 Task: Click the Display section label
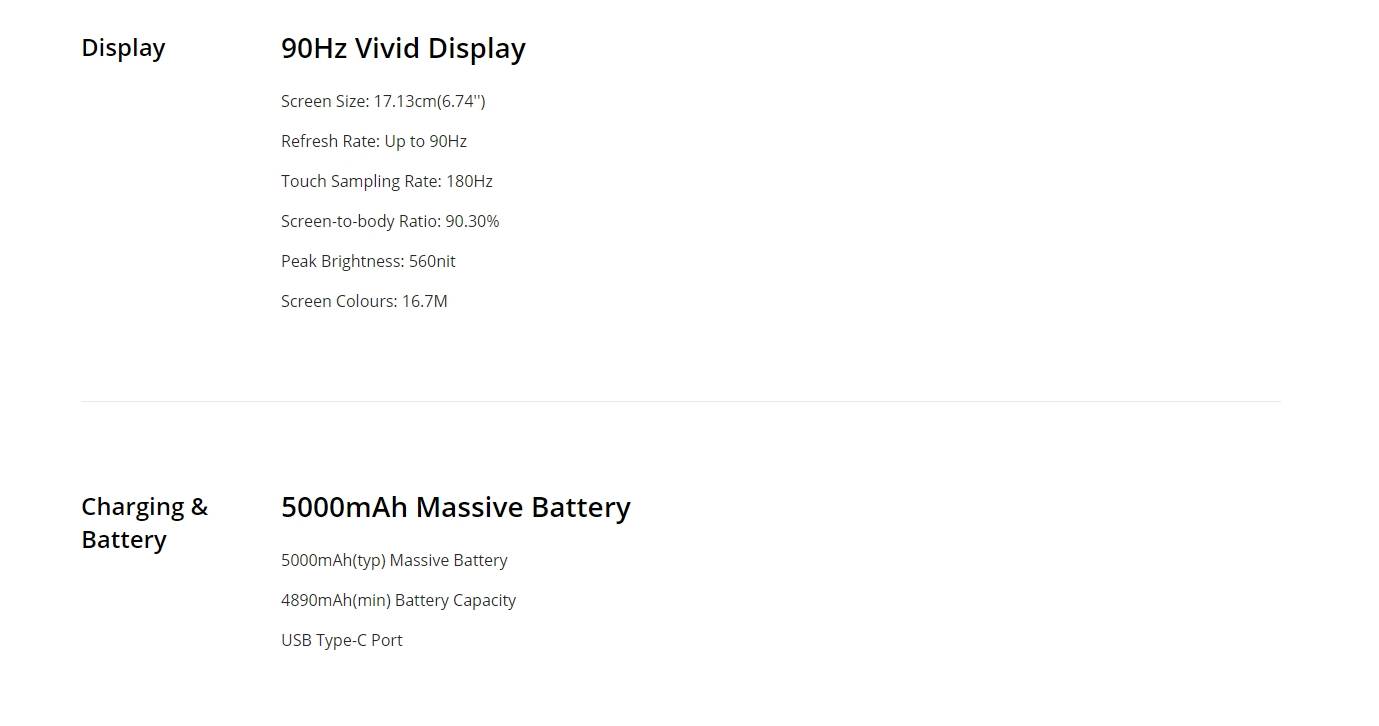pyautogui.click(x=123, y=48)
